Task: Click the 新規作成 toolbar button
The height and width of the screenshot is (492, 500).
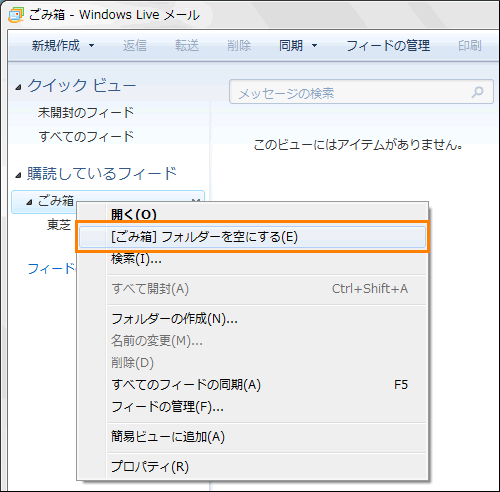Action: click(x=56, y=46)
